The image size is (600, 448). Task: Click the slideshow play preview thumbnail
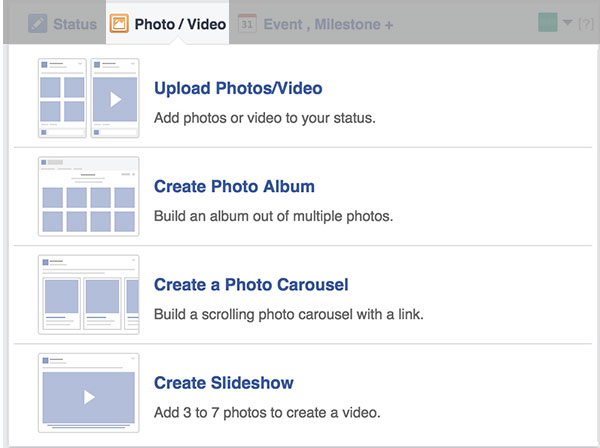[x=88, y=392]
